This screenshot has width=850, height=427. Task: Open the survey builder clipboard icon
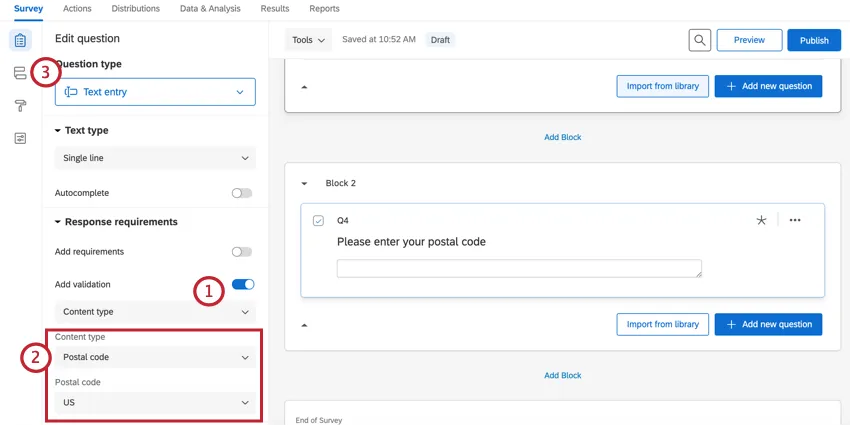[20, 40]
